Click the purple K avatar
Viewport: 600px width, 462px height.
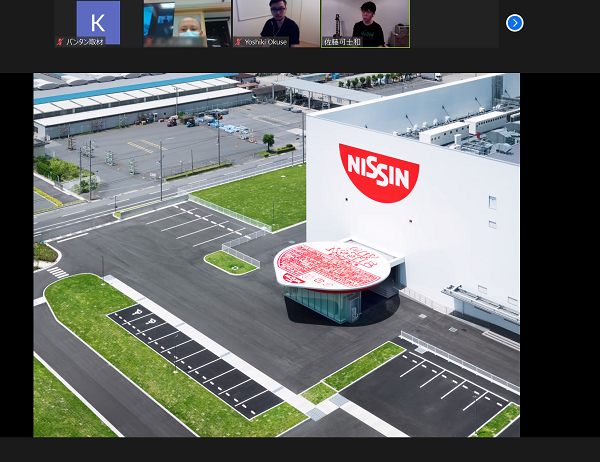click(x=98, y=21)
